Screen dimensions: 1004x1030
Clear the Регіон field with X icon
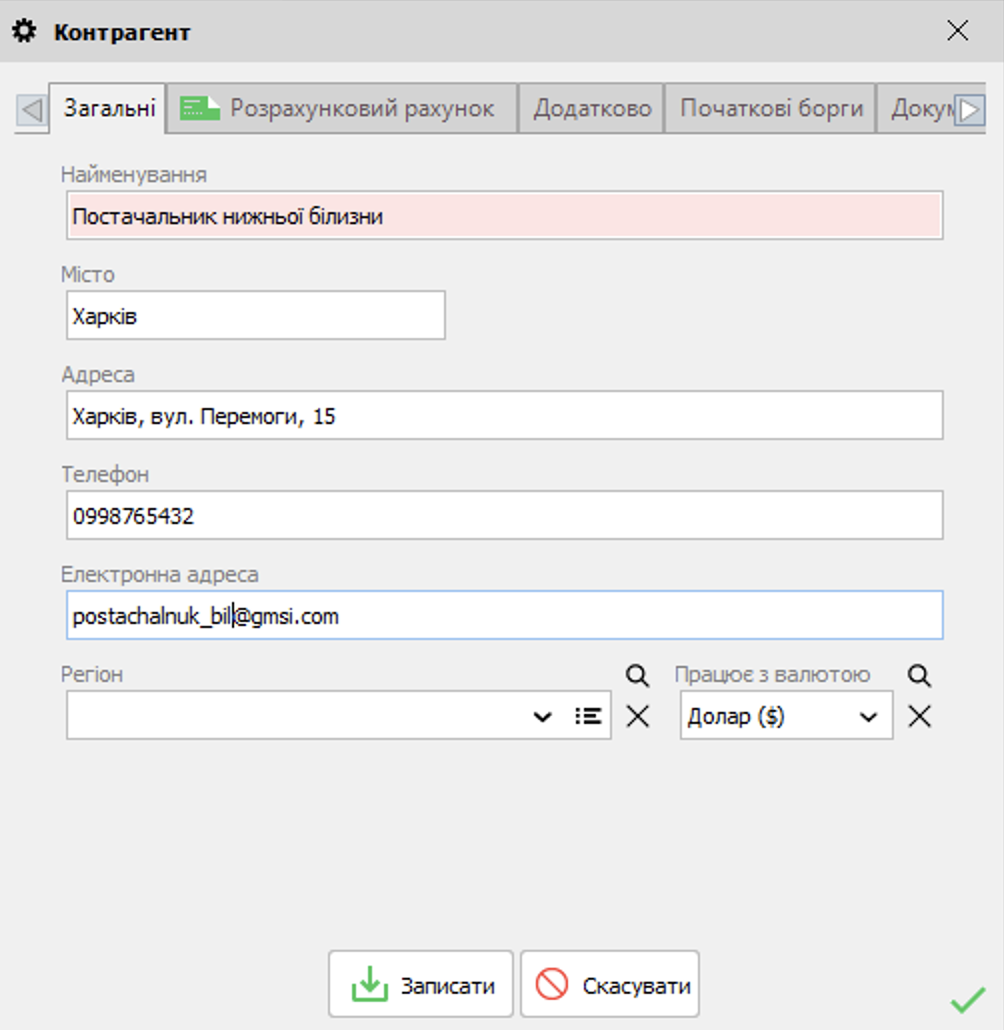[637, 716]
